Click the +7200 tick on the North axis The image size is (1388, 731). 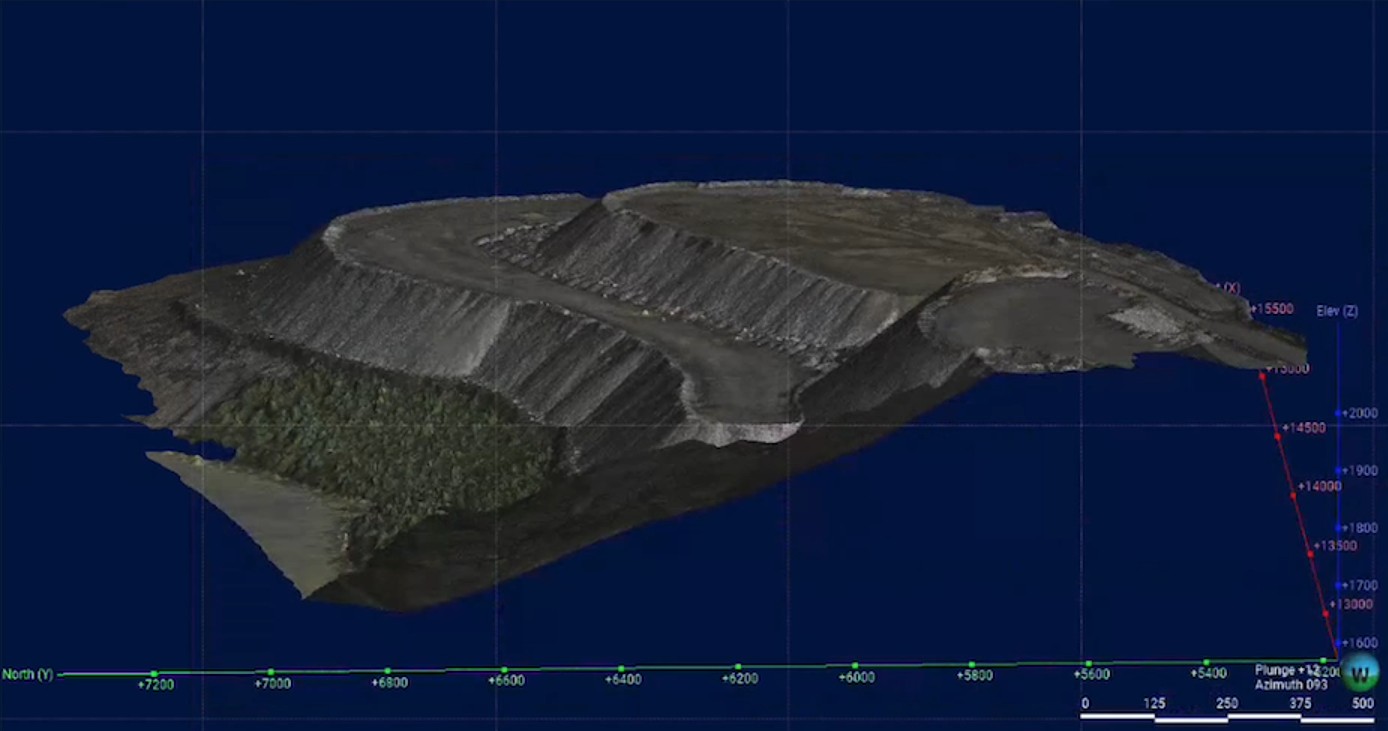pos(156,685)
